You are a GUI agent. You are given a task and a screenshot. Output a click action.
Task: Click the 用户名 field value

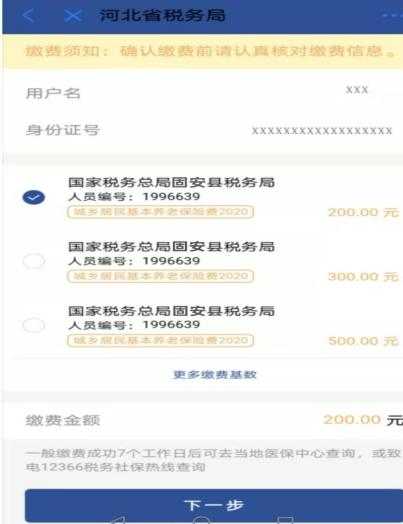(357, 90)
